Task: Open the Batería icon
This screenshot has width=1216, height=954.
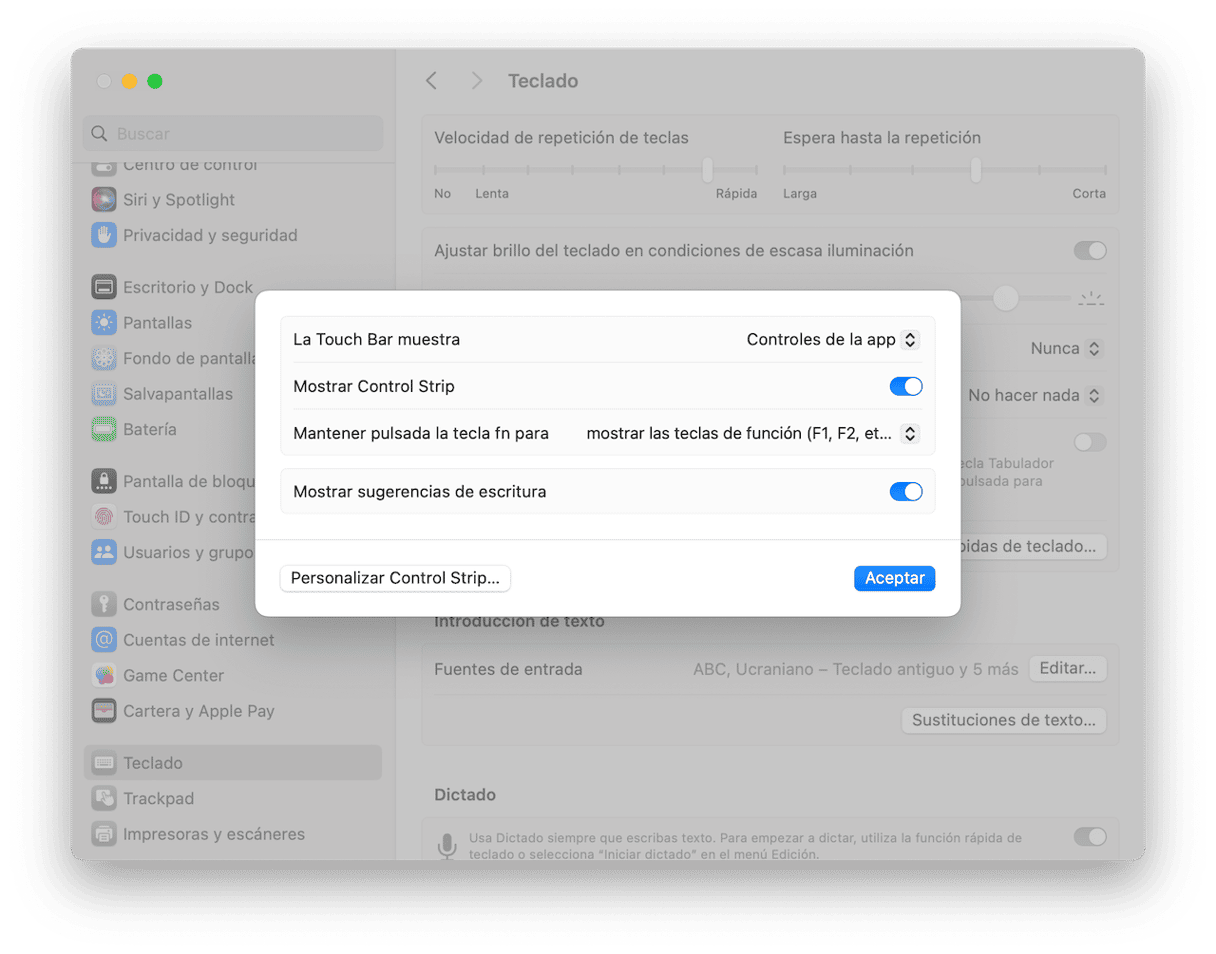Action: (104, 430)
